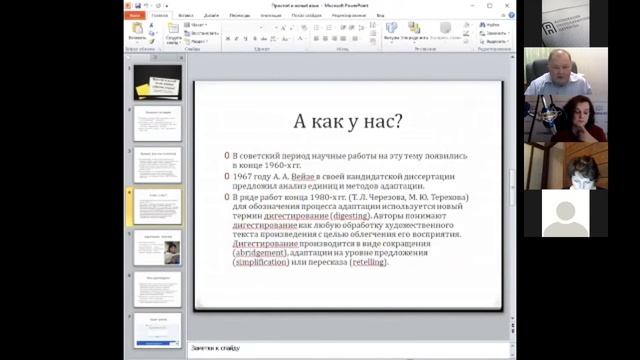Viewport: 640px width, 360px height.
Task: Switch to the Дизайн (Design) tab
Action: click(211, 15)
